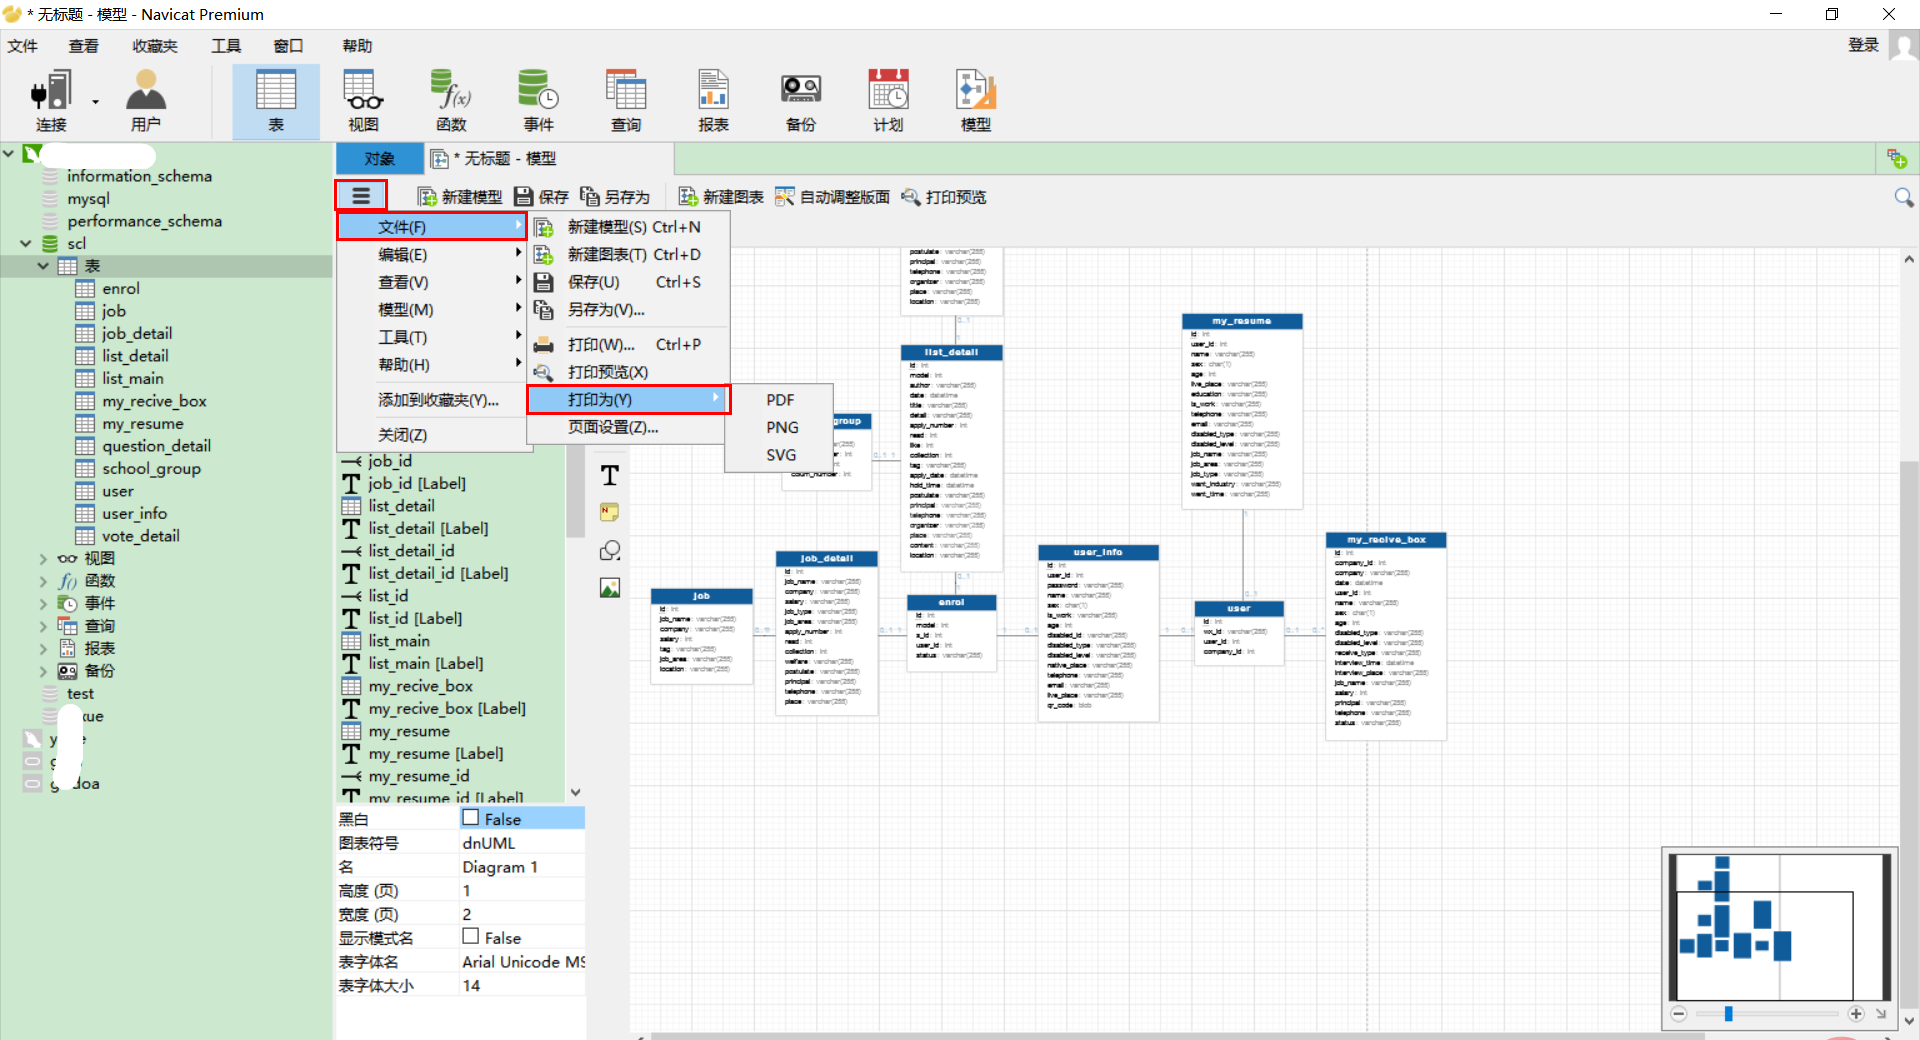Screen dimensions: 1920x1040
Task: Collapse the 表 tables tree node
Action: tap(43, 266)
